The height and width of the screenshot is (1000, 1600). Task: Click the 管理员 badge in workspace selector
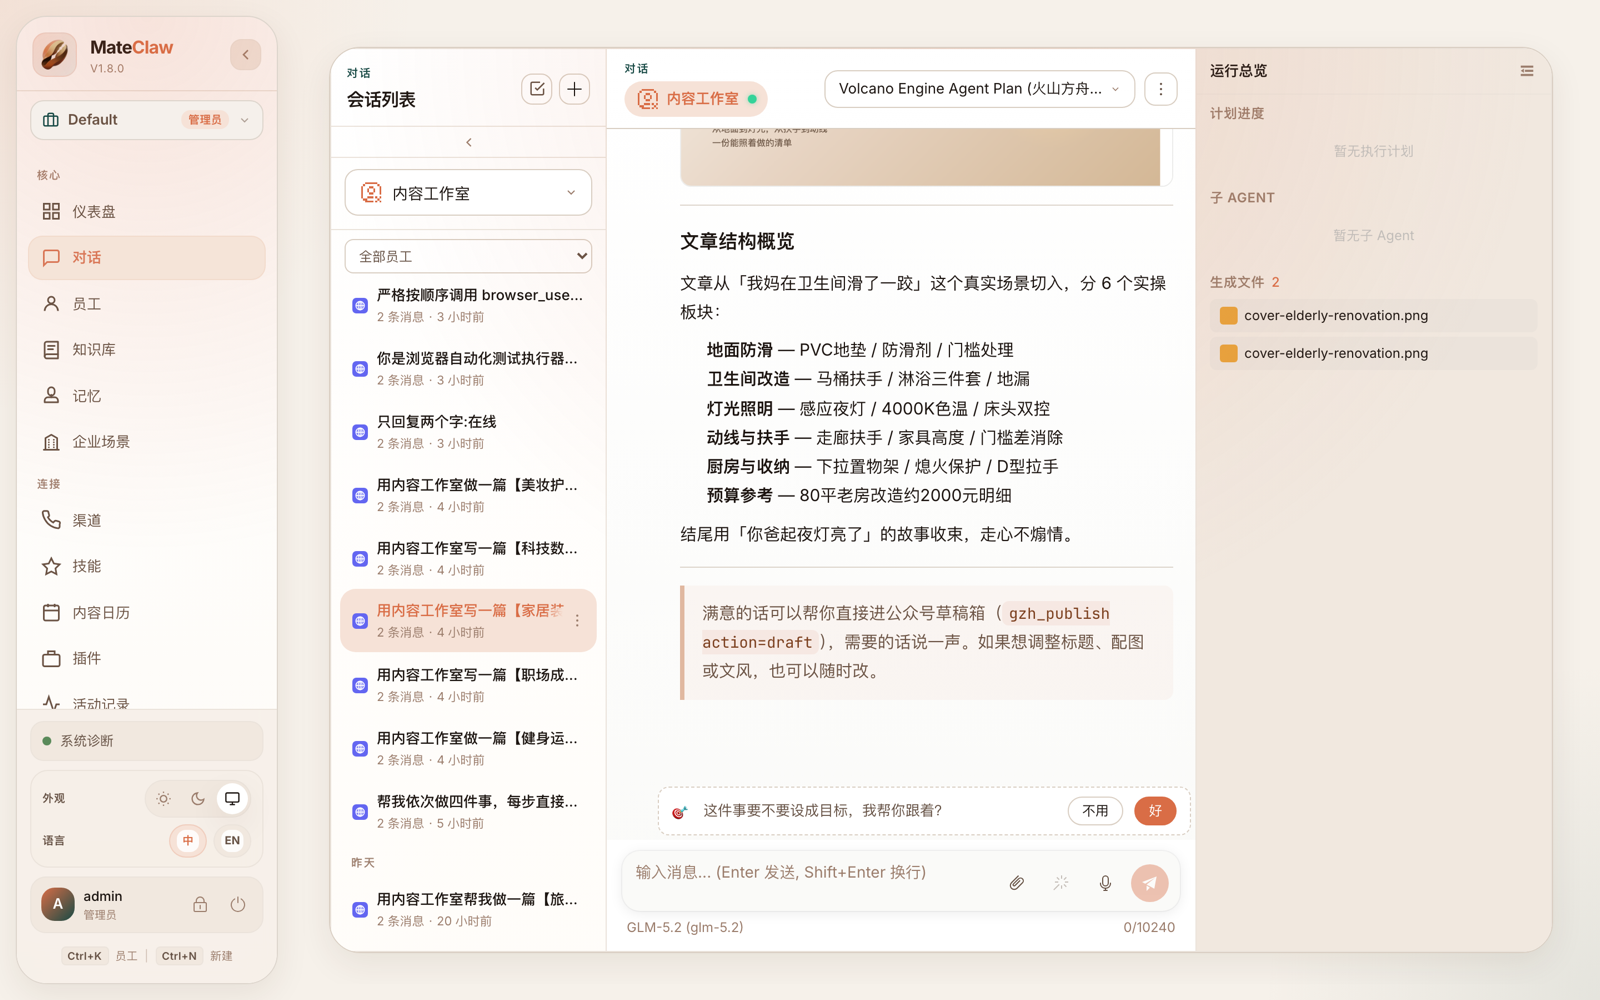(x=205, y=120)
